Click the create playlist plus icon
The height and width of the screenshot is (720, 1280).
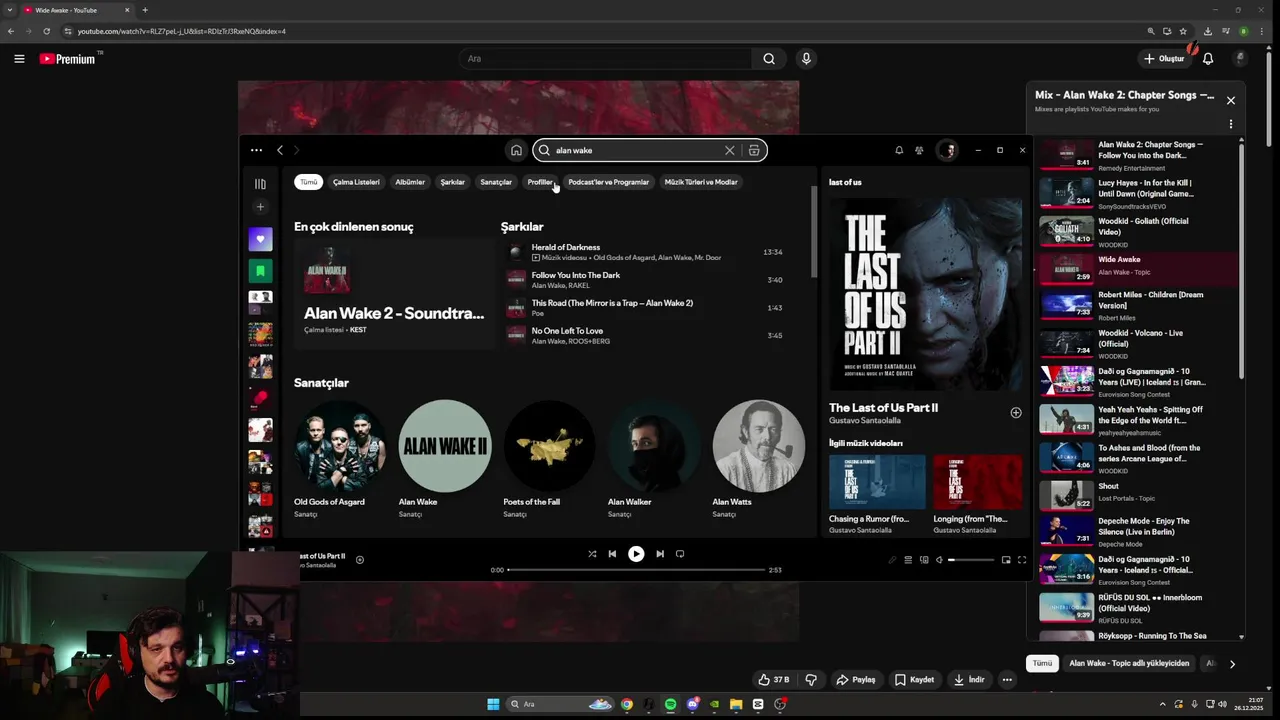pyautogui.click(x=260, y=207)
